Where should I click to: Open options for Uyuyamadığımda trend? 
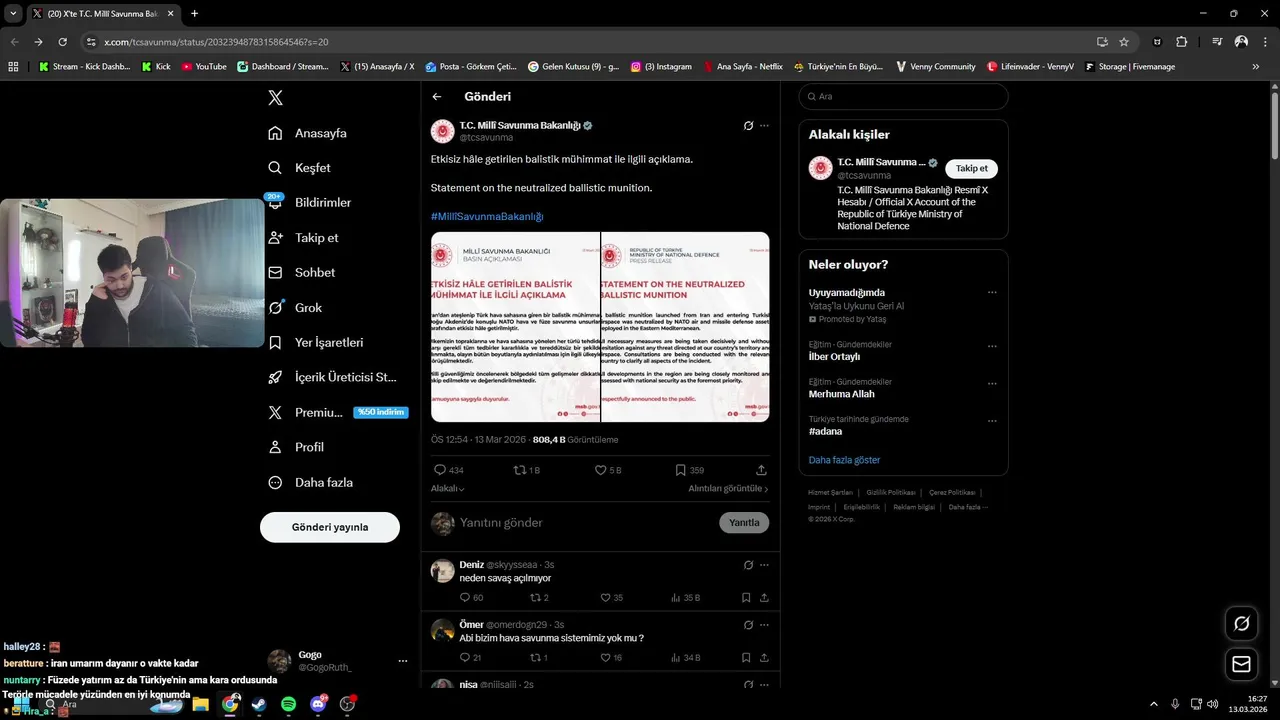[992, 293]
